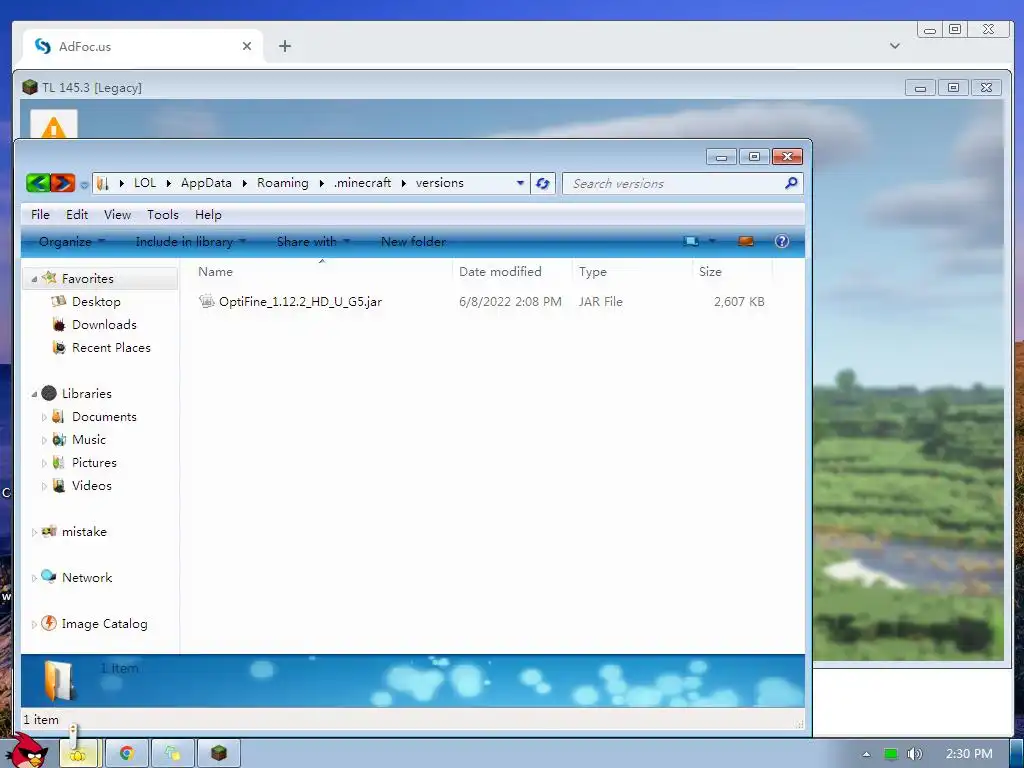Viewport: 1024px width, 768px height.
Task: Open the File menu
Action: click(x=40, y=215)
